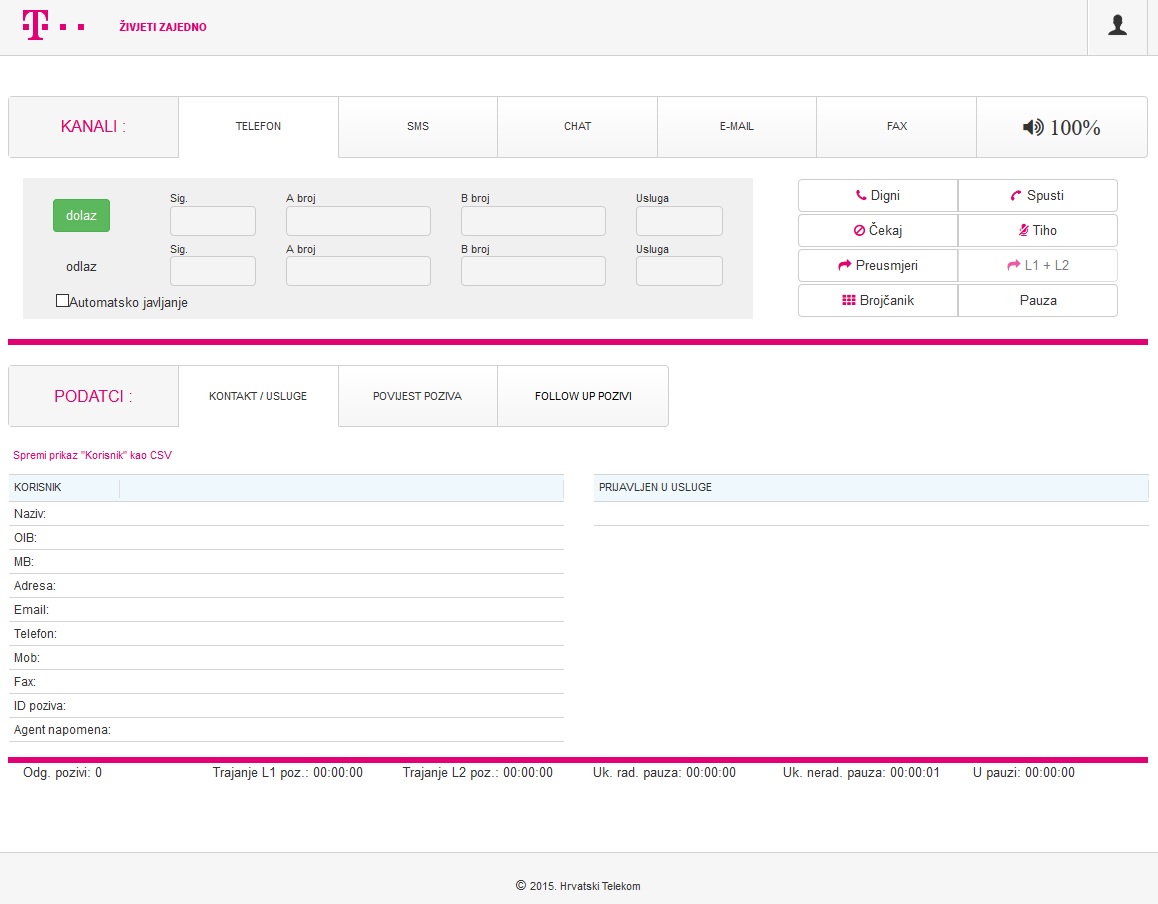This screenshot has height=904, width=1158.
Task: Click the speaker volume 100% icon
Action: (x=1061, y=127)
